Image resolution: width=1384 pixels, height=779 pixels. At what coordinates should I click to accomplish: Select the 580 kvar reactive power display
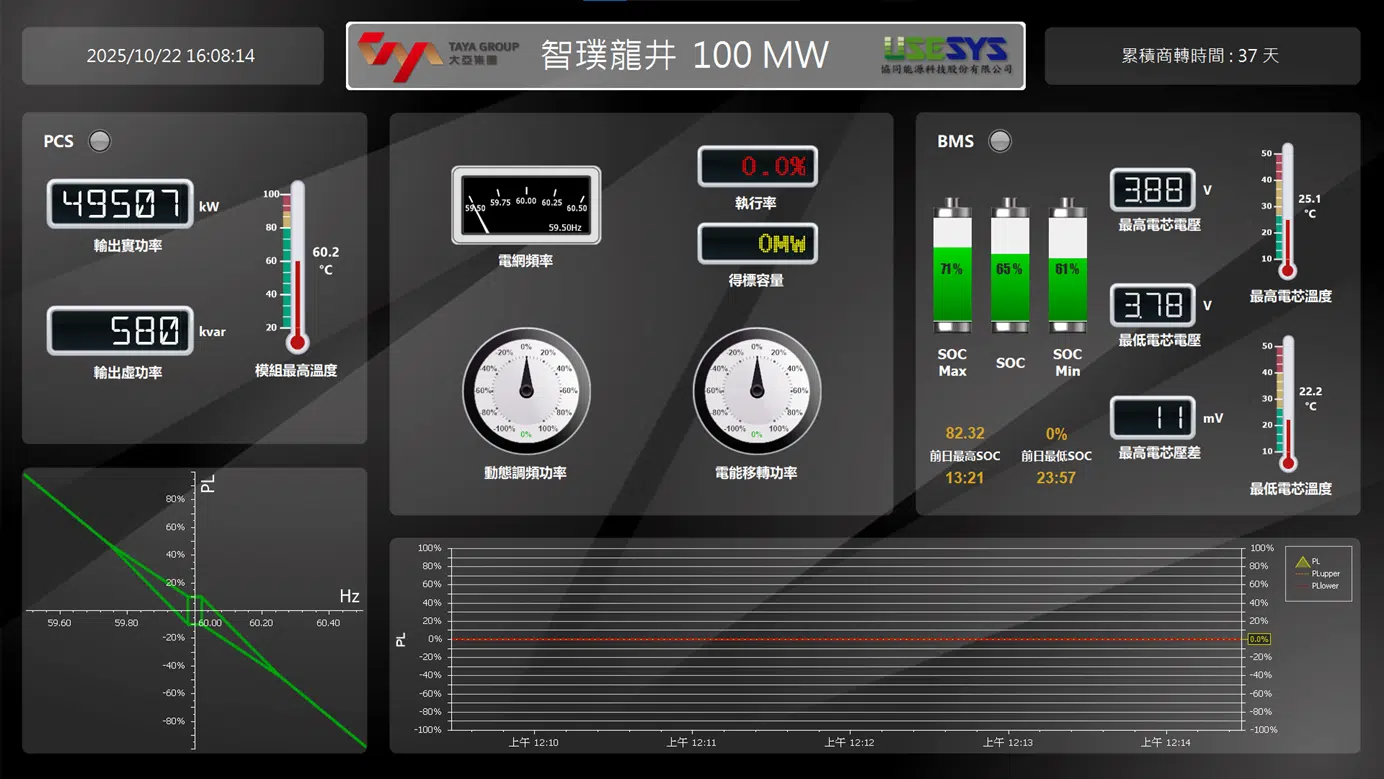[120, 331]
